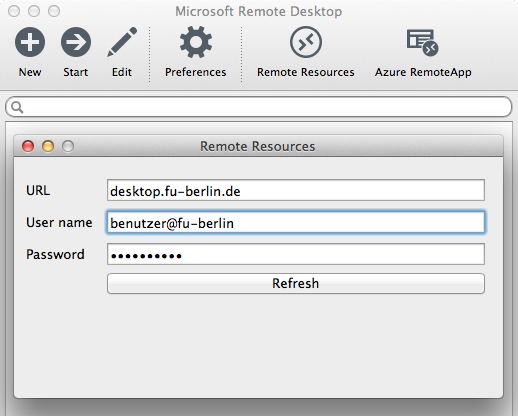The width and height of the screenshot is (518, 416).
Task: Zoom the Microsoft Remote Desktop main window
Action: click(54, 11)
